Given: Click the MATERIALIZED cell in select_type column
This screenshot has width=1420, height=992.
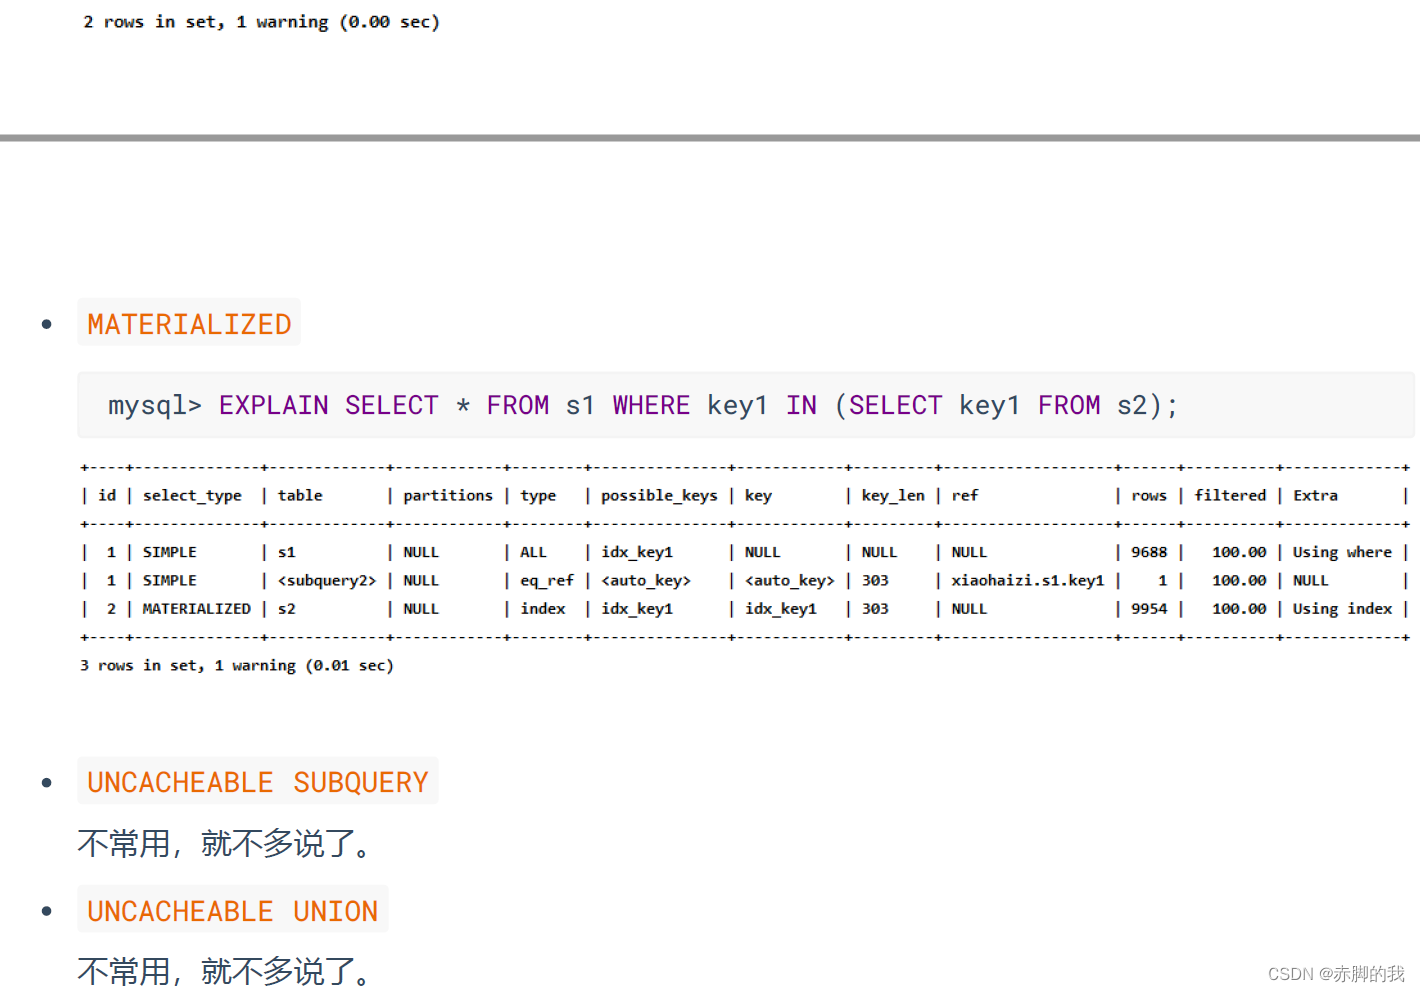Looking at the screenshot, I should [197, 608].
